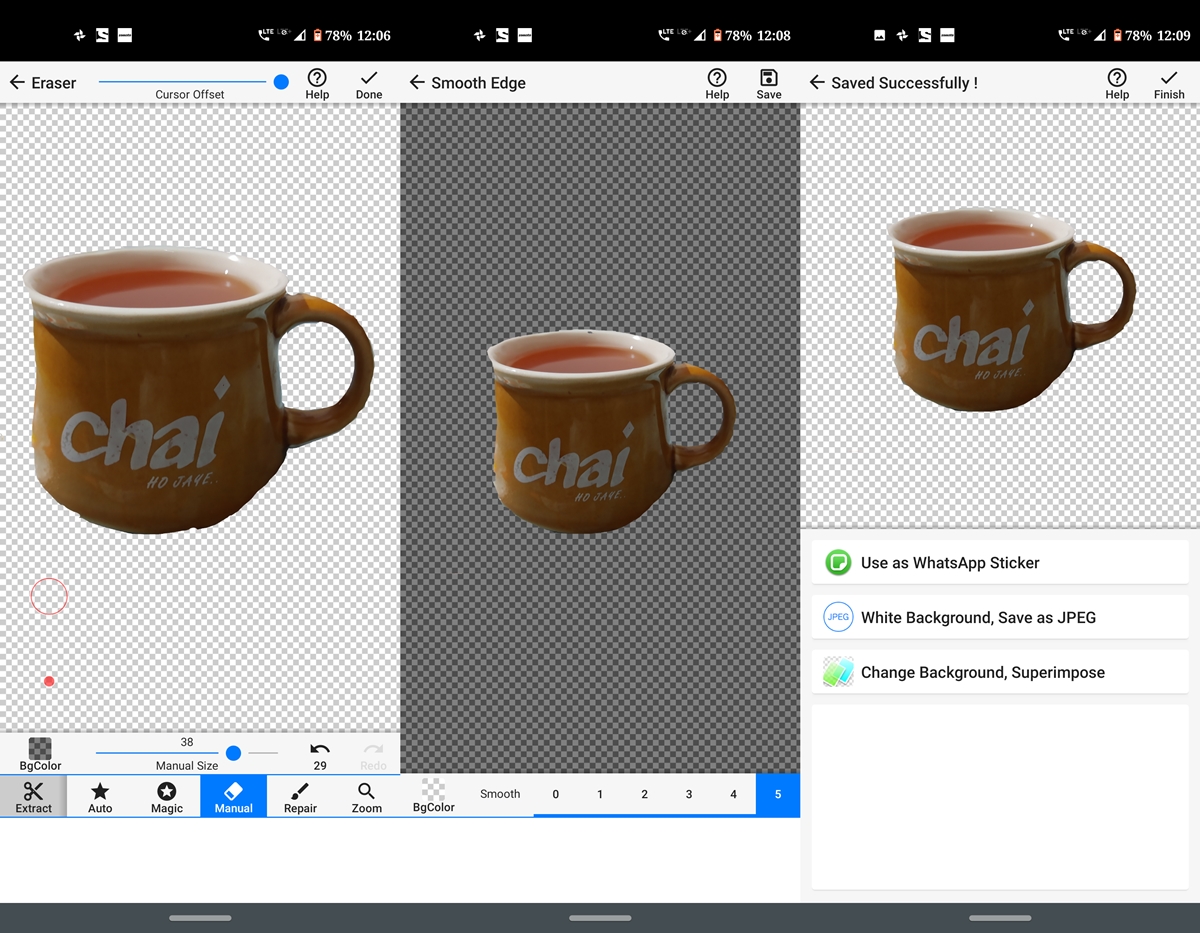Choose White Background, Save as JPEG
Screen dimensions: 1200x933
(x=1000, y=617)
